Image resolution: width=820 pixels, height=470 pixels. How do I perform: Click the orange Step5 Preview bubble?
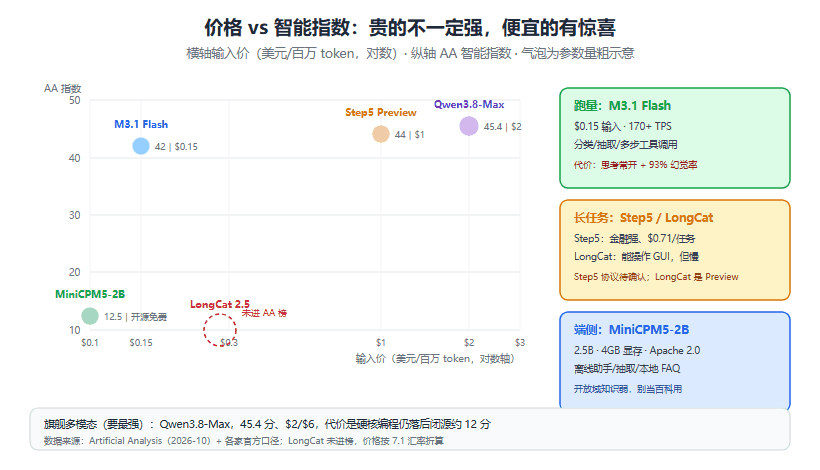(x=381, y=134)
